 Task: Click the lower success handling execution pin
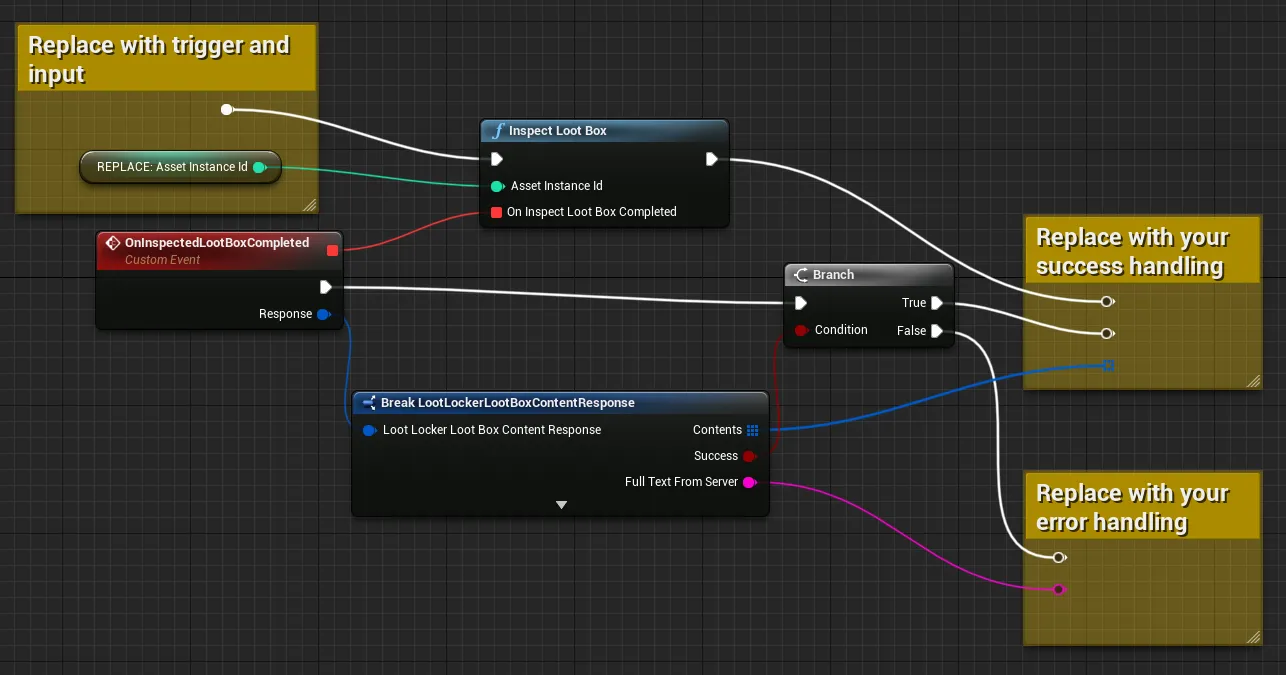tap(1107, 333)
